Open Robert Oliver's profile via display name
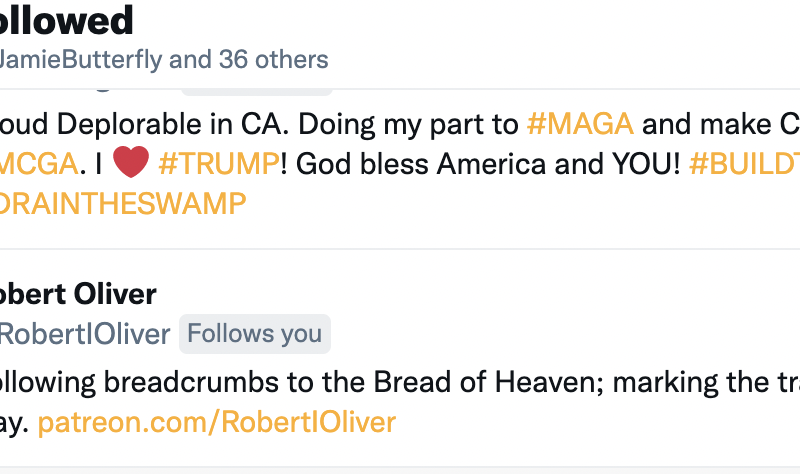The image size is (800, 474). click(78, 294)
